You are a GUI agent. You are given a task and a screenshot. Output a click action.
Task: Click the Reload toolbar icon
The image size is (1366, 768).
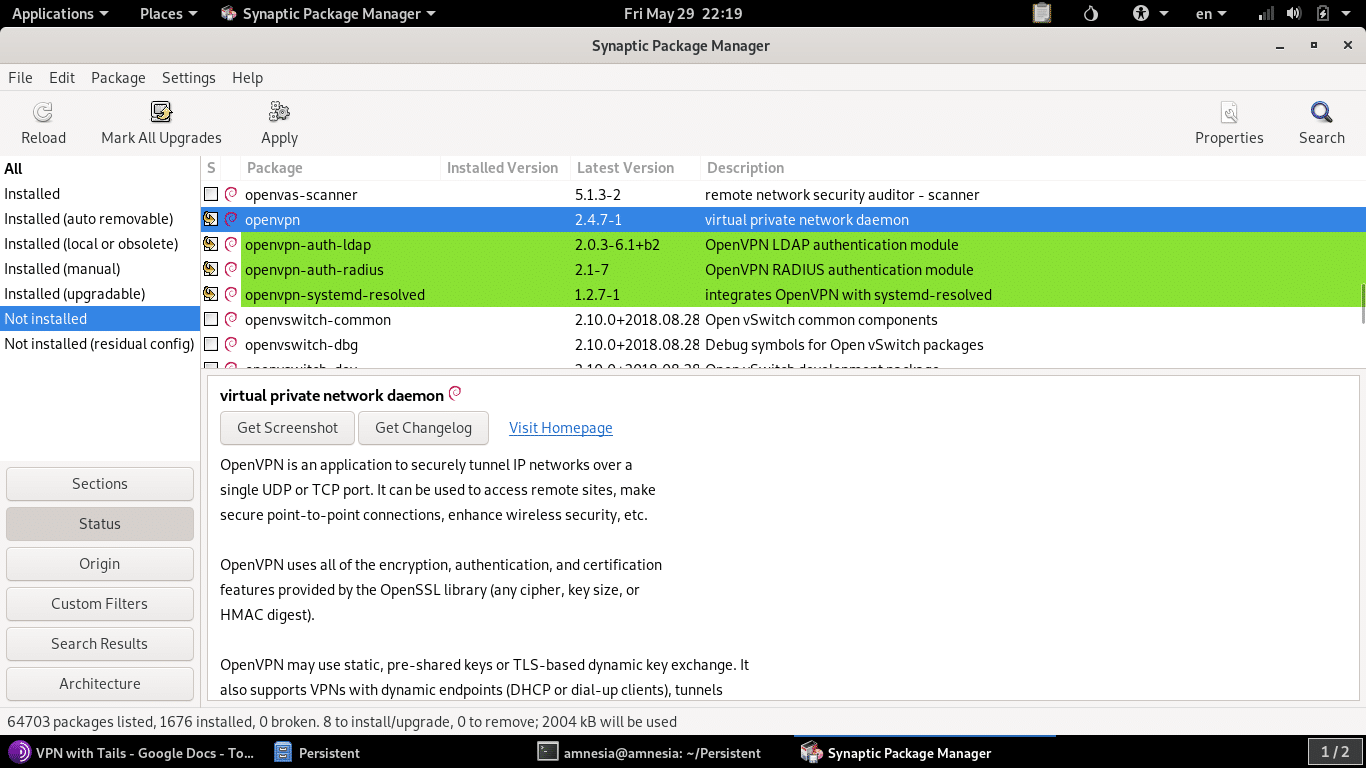(x=42, y=122)
